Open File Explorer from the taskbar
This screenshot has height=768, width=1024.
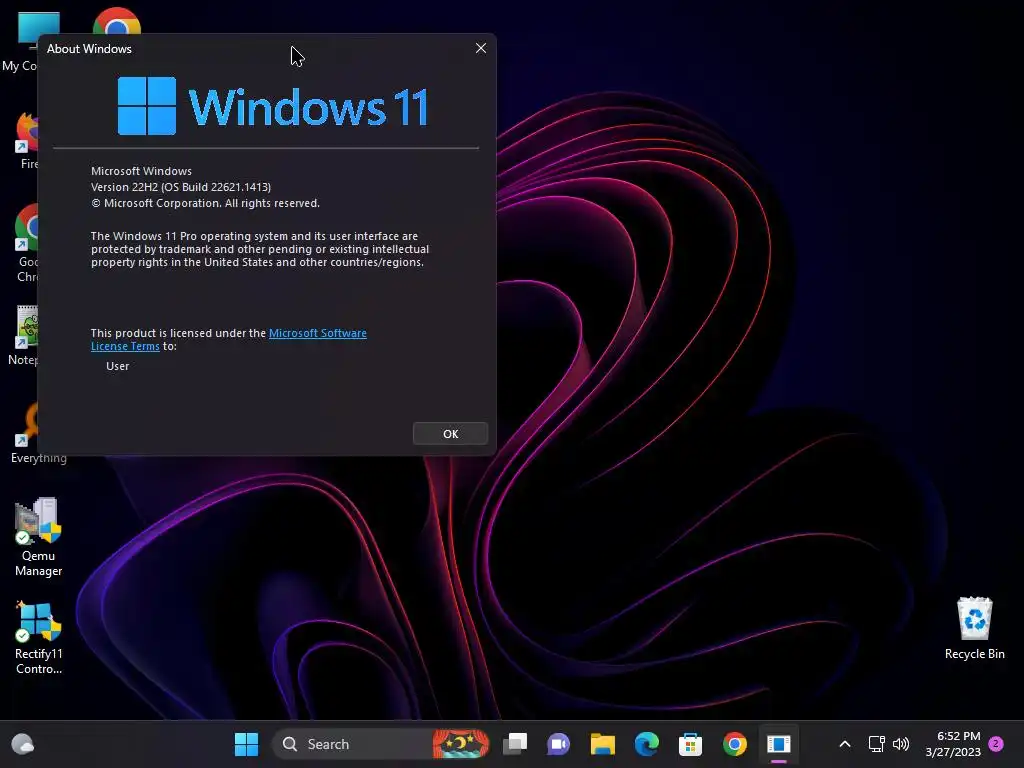pyautogui.click(x=602, y=744)
